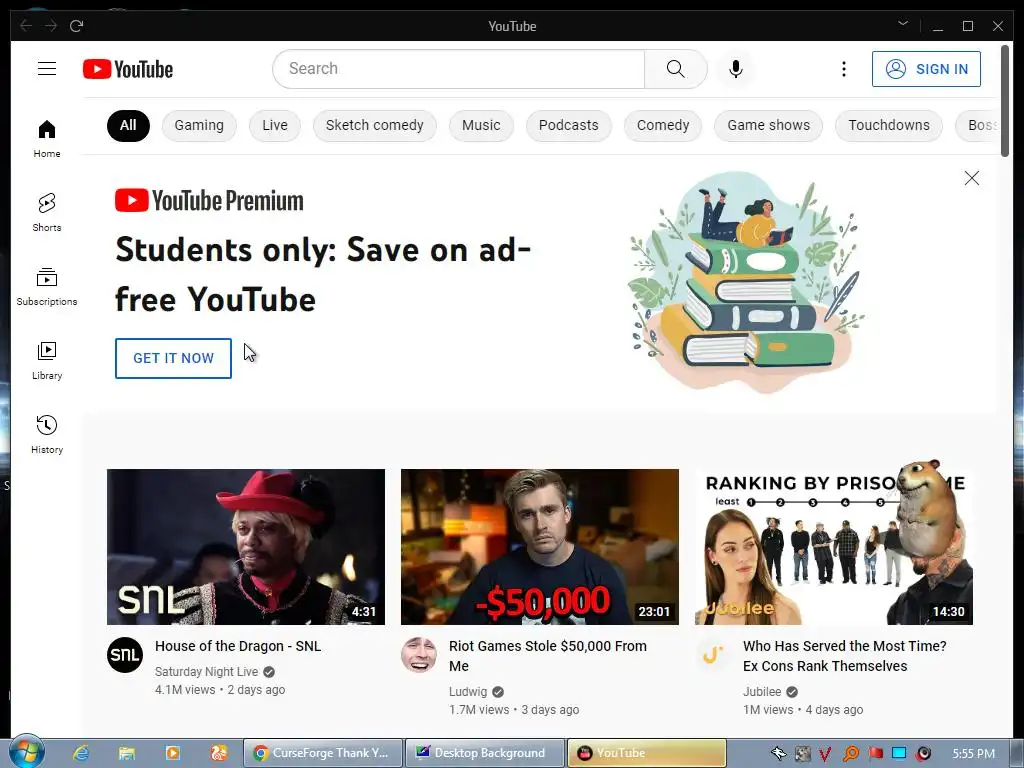Open Windows Explorer folder on taskbar
Image resolution: width=1024 pixels, height=768 pixels.
[x=127, y=753]
